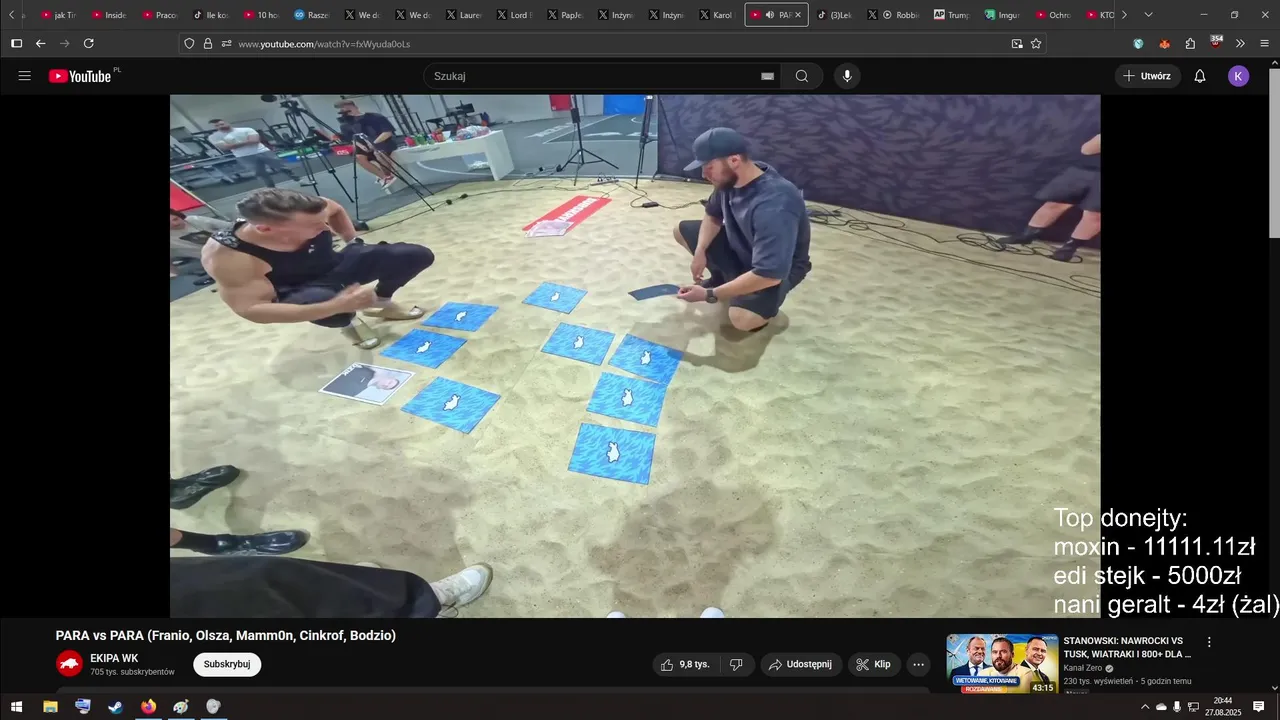Open the Stanowski recommended video thumbnail
The width and height of the screenshot is (1280, 720).
pyautogui.click(x=1002, y=664)
